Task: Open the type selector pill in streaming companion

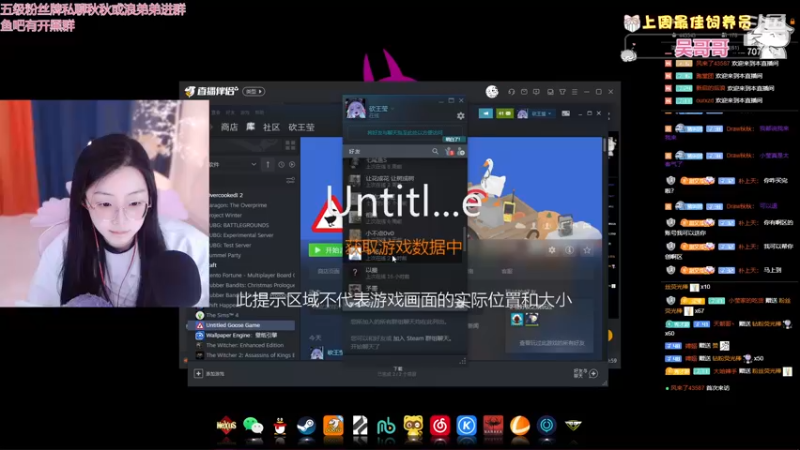Action: tap(254, 91)
